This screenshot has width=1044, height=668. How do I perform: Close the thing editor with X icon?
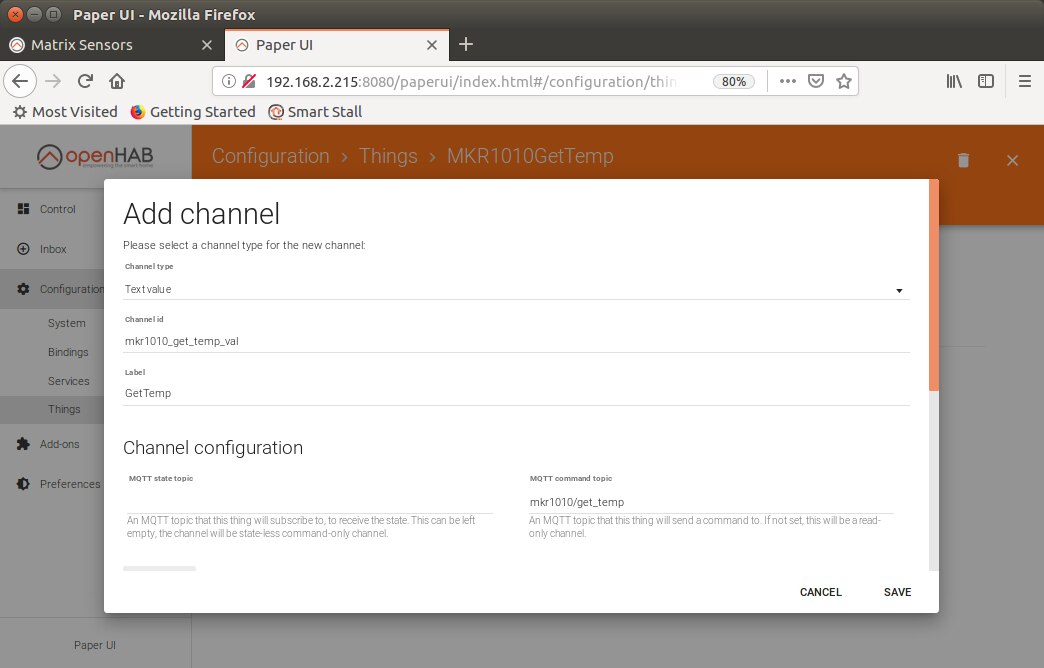1012,161
